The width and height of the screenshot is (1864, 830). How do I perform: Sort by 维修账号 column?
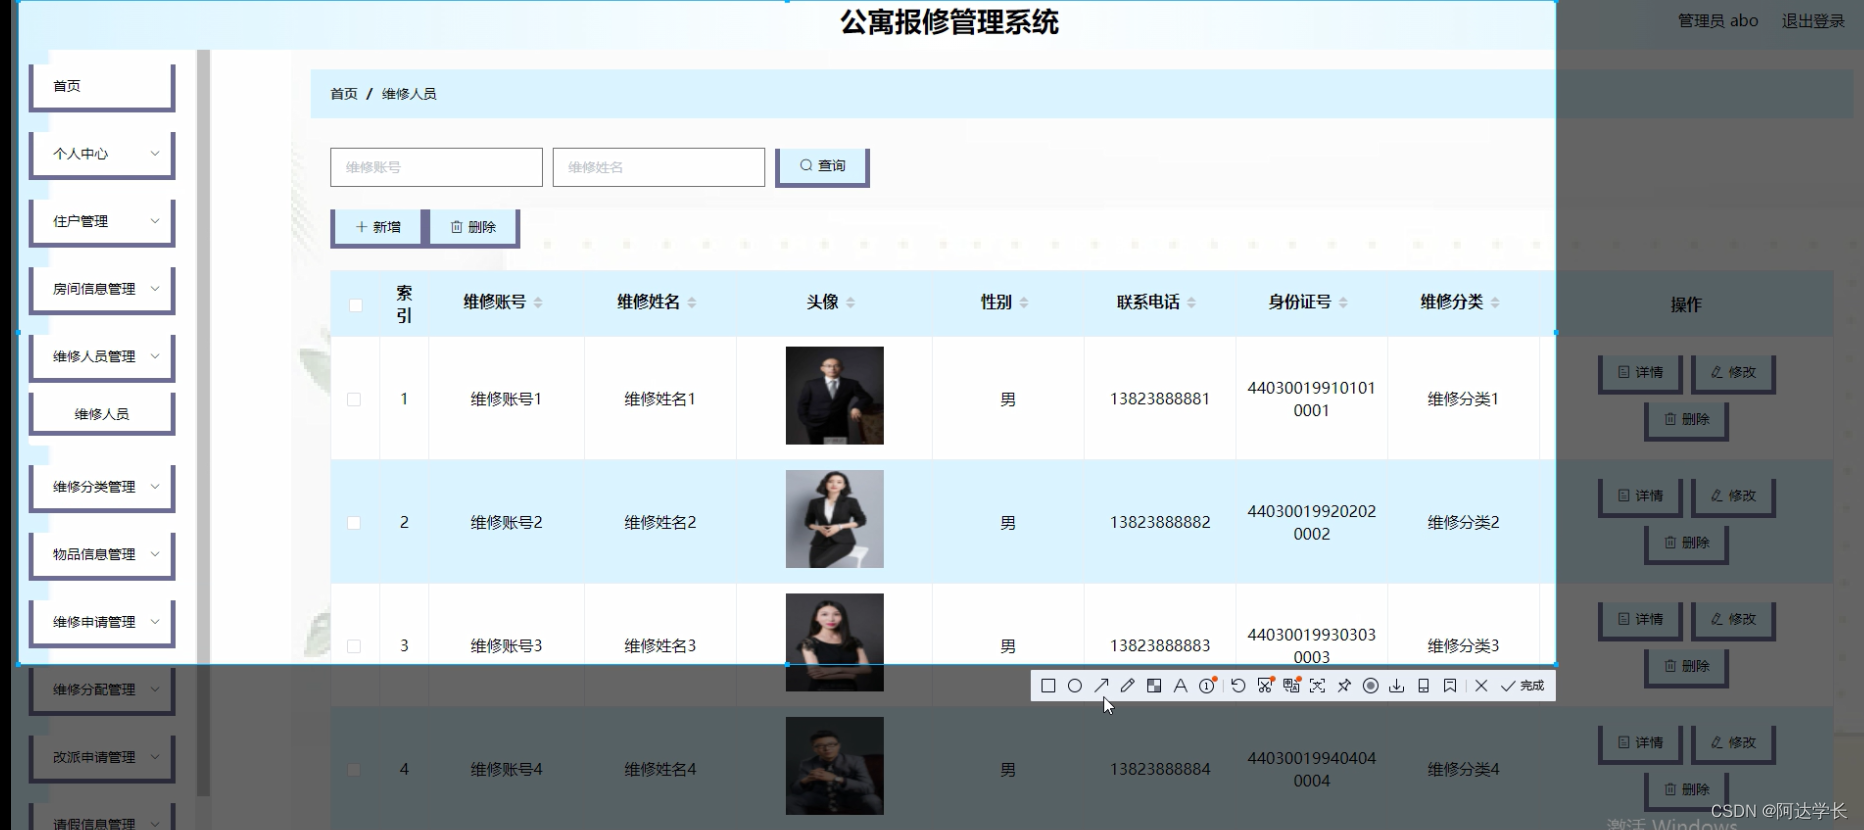[538, 302]
